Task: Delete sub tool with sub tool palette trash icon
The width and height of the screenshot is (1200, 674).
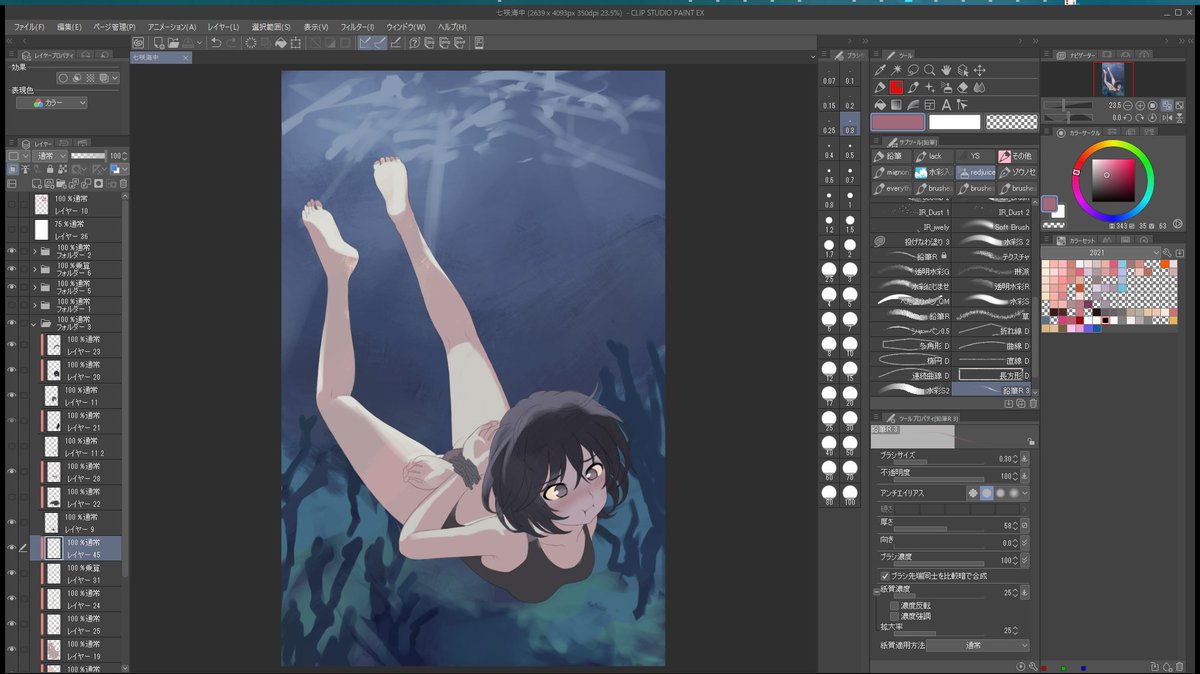Action: 1033,403
